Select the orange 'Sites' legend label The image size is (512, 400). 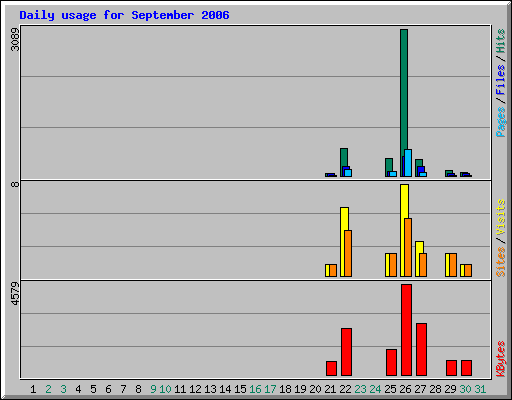[501, 262]
